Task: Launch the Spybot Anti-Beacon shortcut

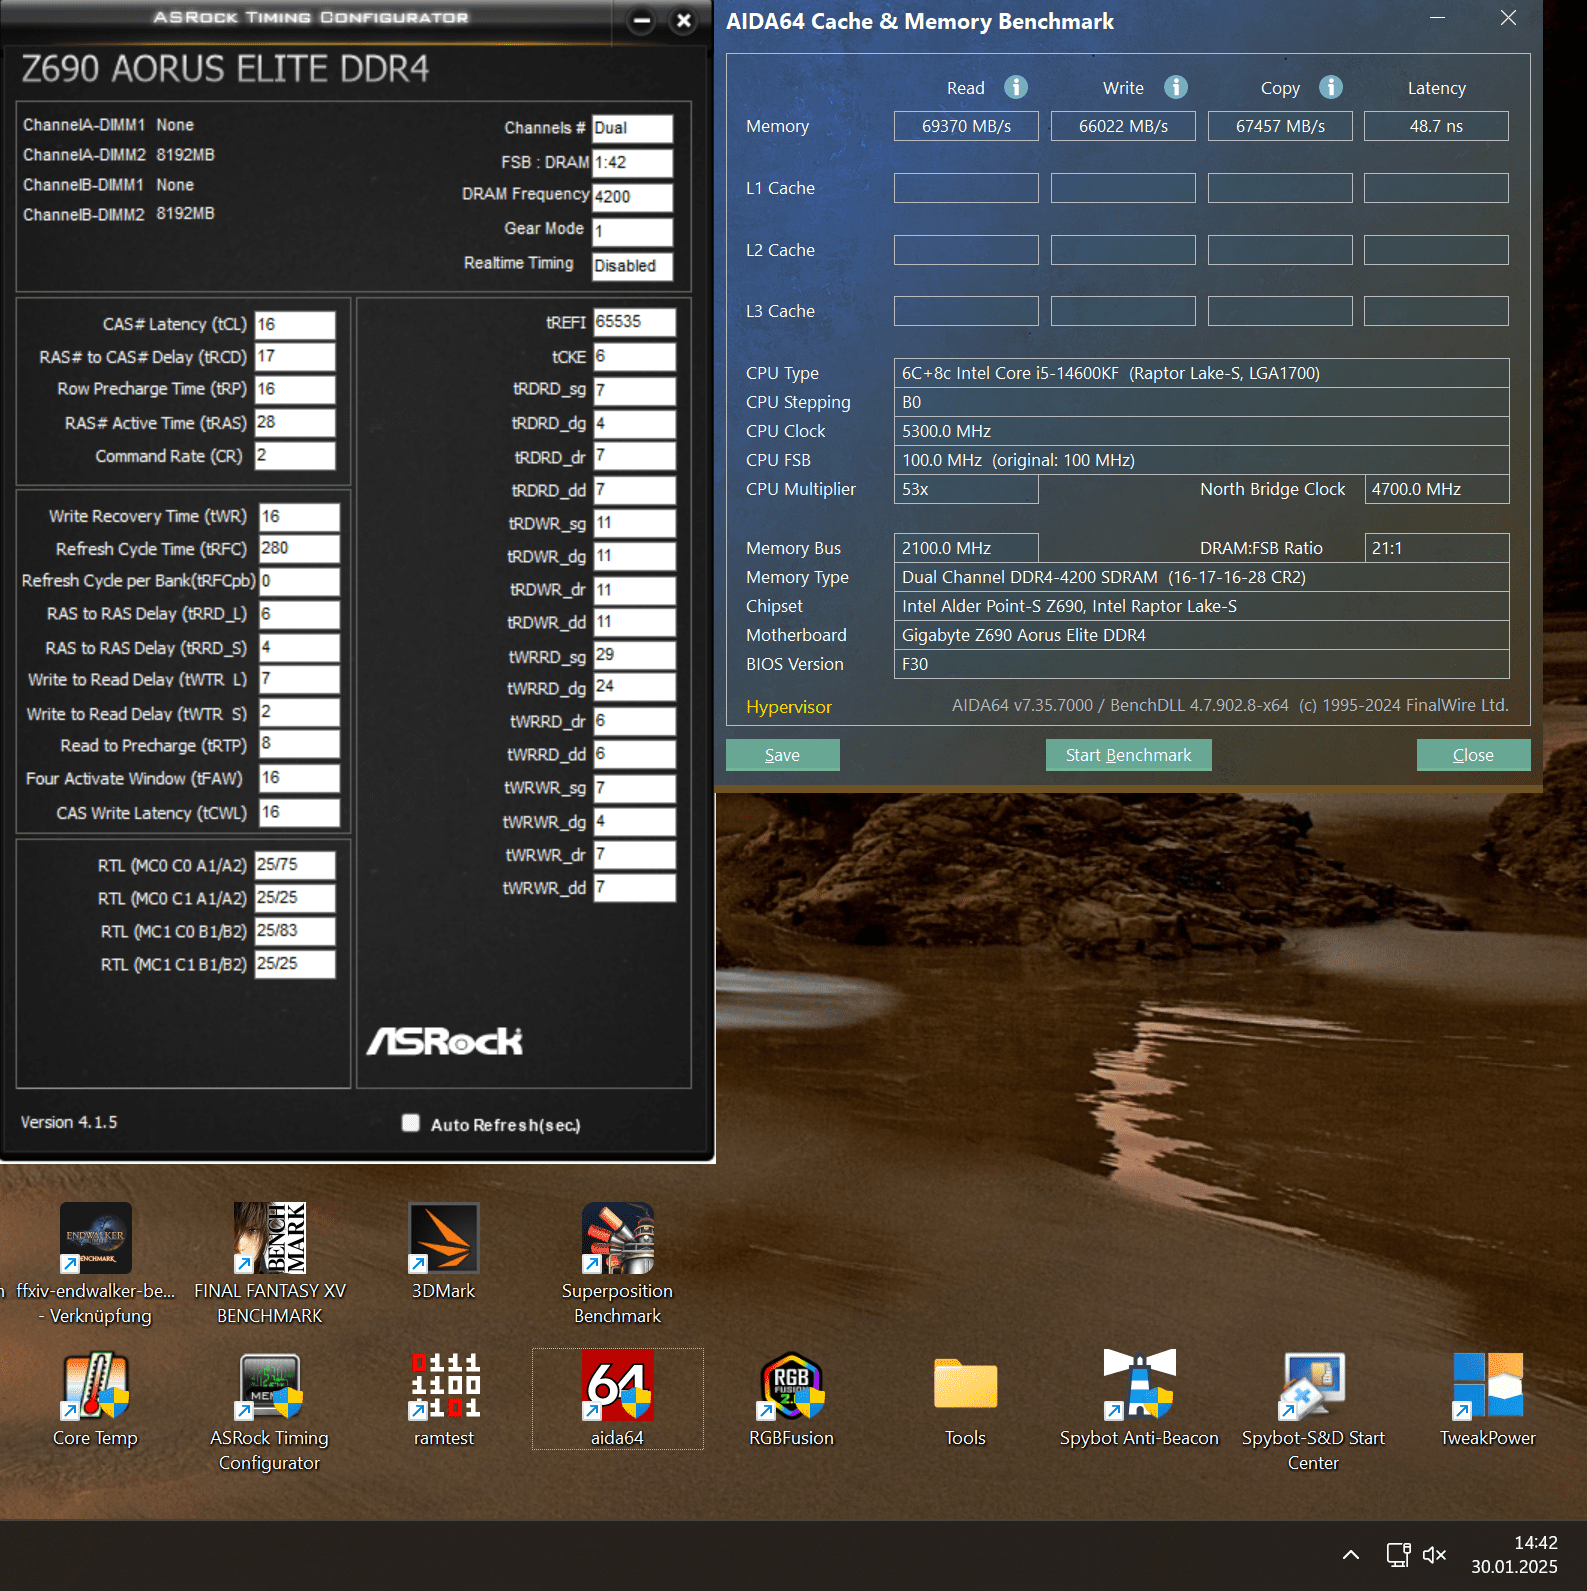Action: [1140, 1399]
